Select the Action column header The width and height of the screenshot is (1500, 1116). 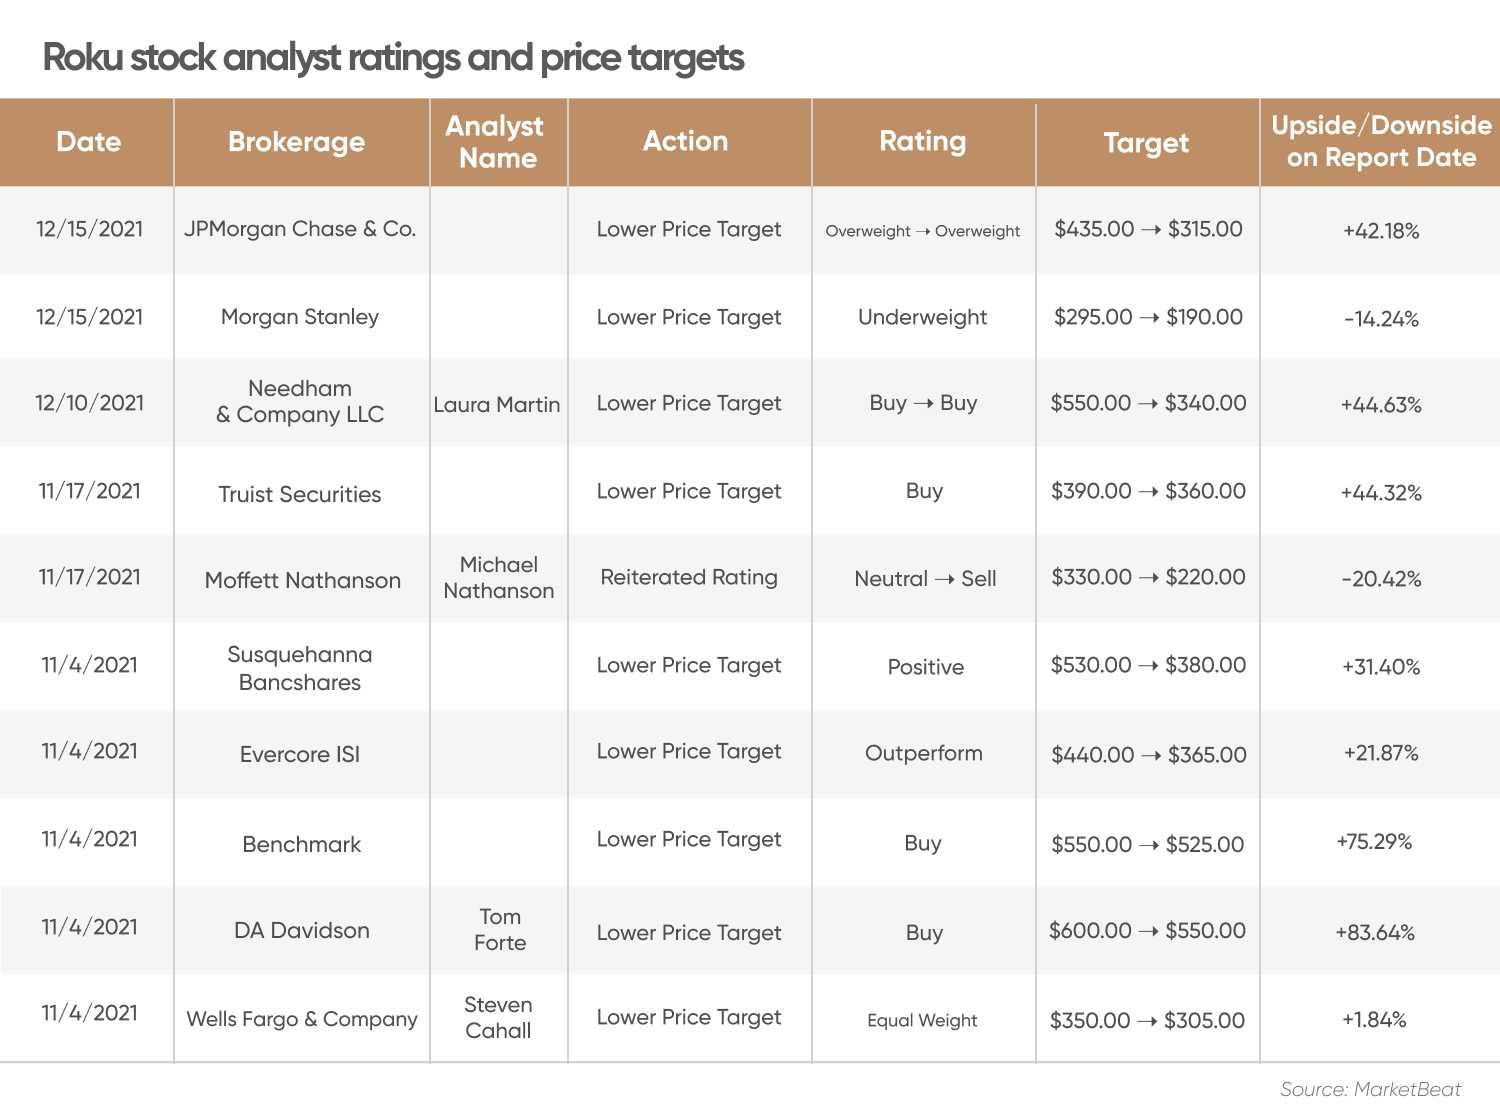tap(686, 141)
